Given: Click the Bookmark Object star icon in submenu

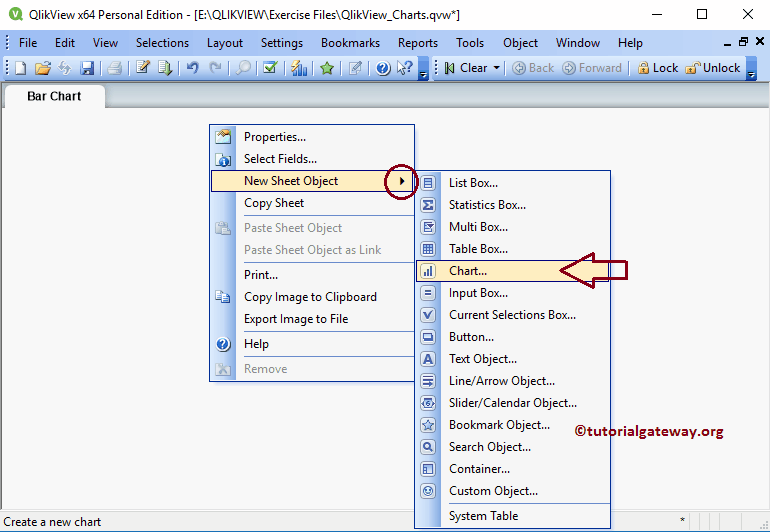Looking at the screenshot, I should (x=428, y=425).
